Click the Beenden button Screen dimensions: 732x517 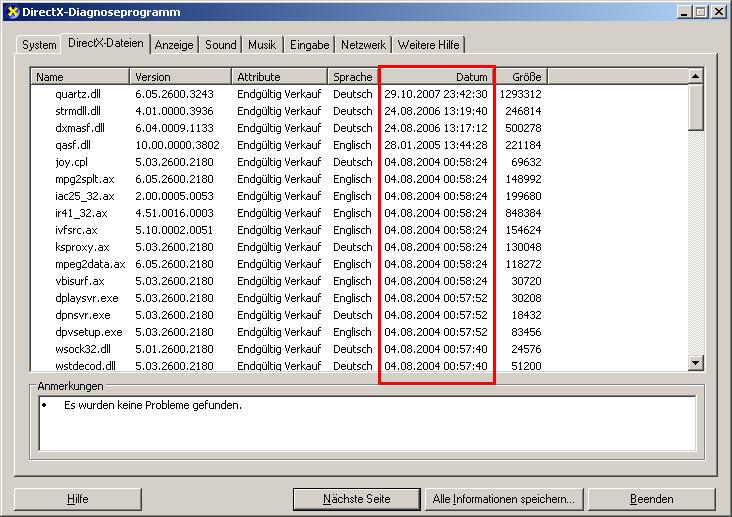(652, 499)
